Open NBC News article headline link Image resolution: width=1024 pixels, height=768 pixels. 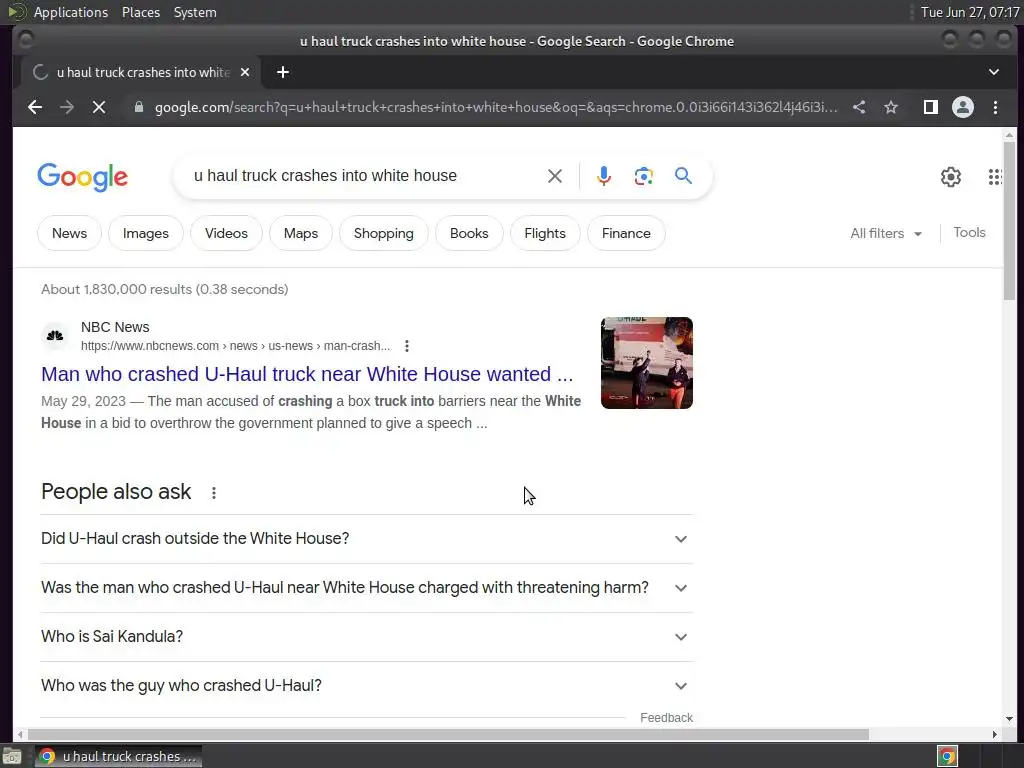(x=307, y=374)
